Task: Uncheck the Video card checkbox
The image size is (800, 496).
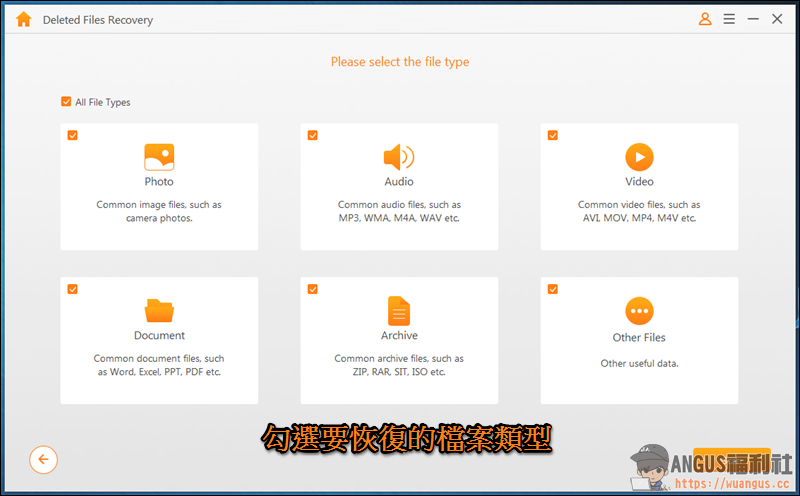Action: pos(553,135)
